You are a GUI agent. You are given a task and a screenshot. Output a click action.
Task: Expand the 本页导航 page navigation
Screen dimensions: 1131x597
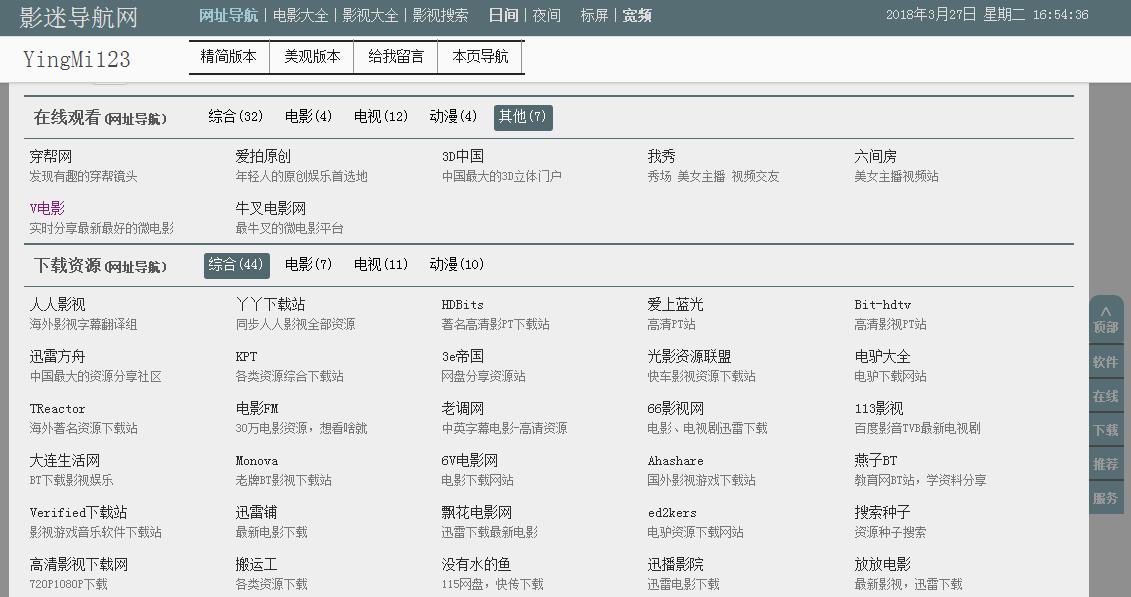click(480, 57)
